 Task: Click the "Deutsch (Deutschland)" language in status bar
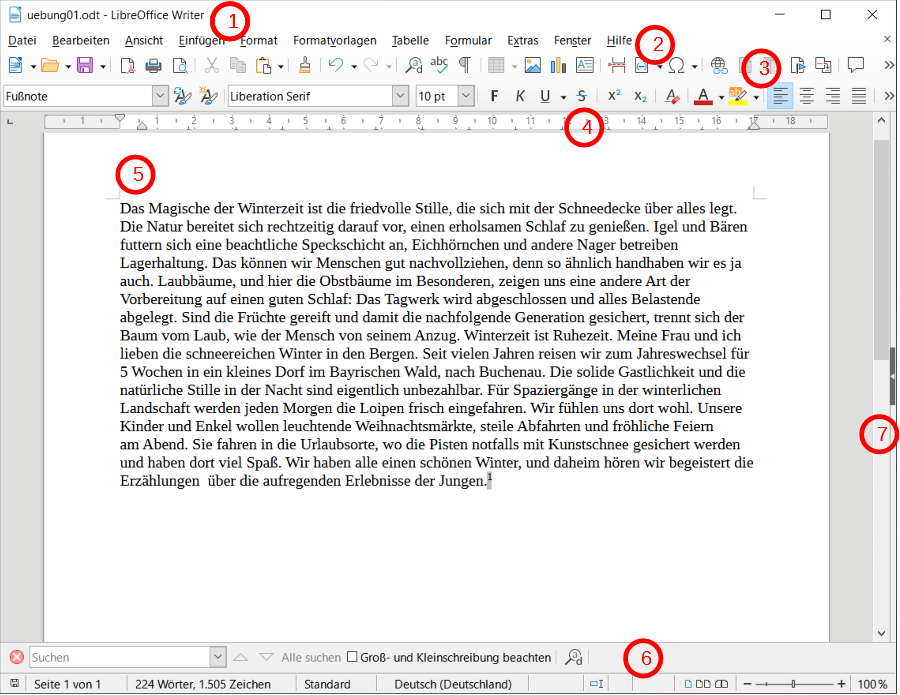point(453,684)
